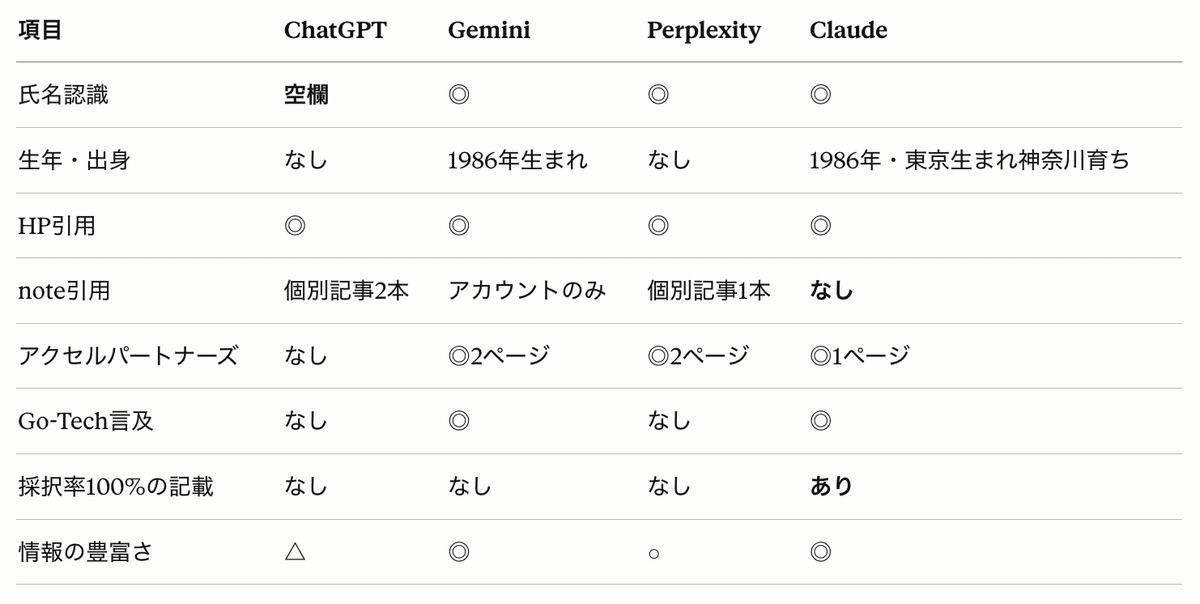
Task: Click the bold あり cell under Claude
Action: click(831, 486)
